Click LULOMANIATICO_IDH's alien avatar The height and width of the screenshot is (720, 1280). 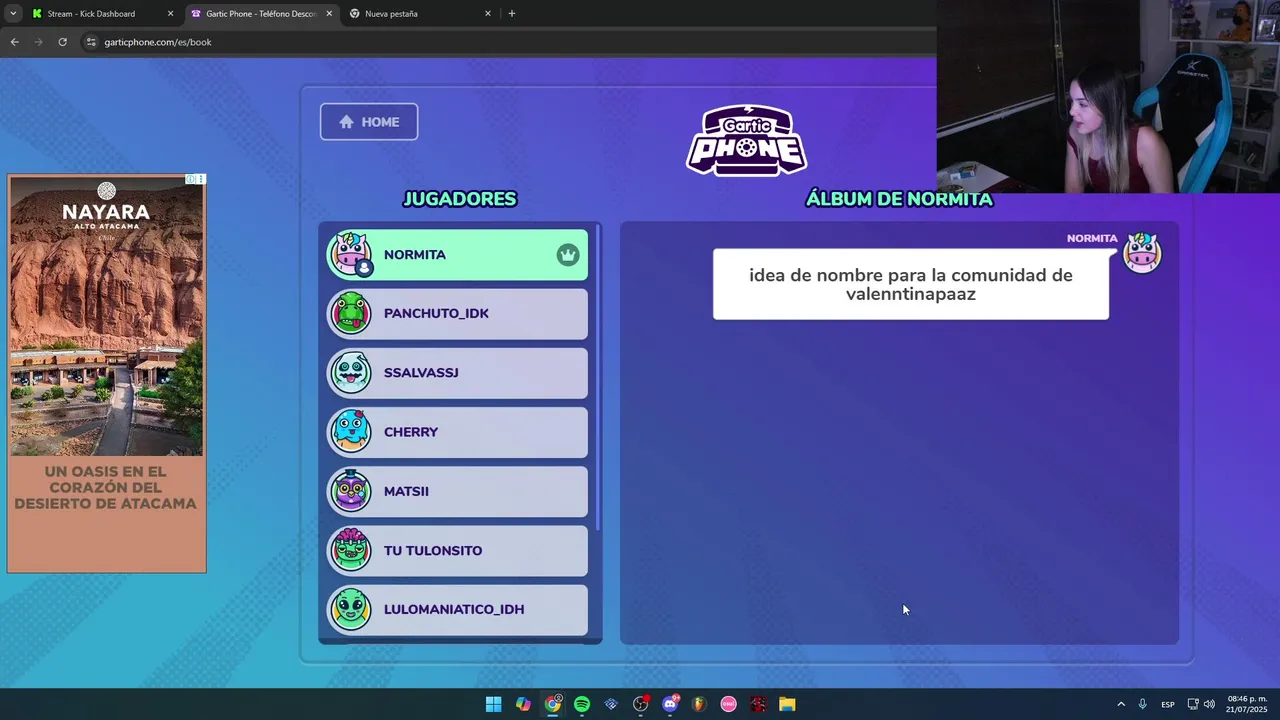[x=351, y=609]
